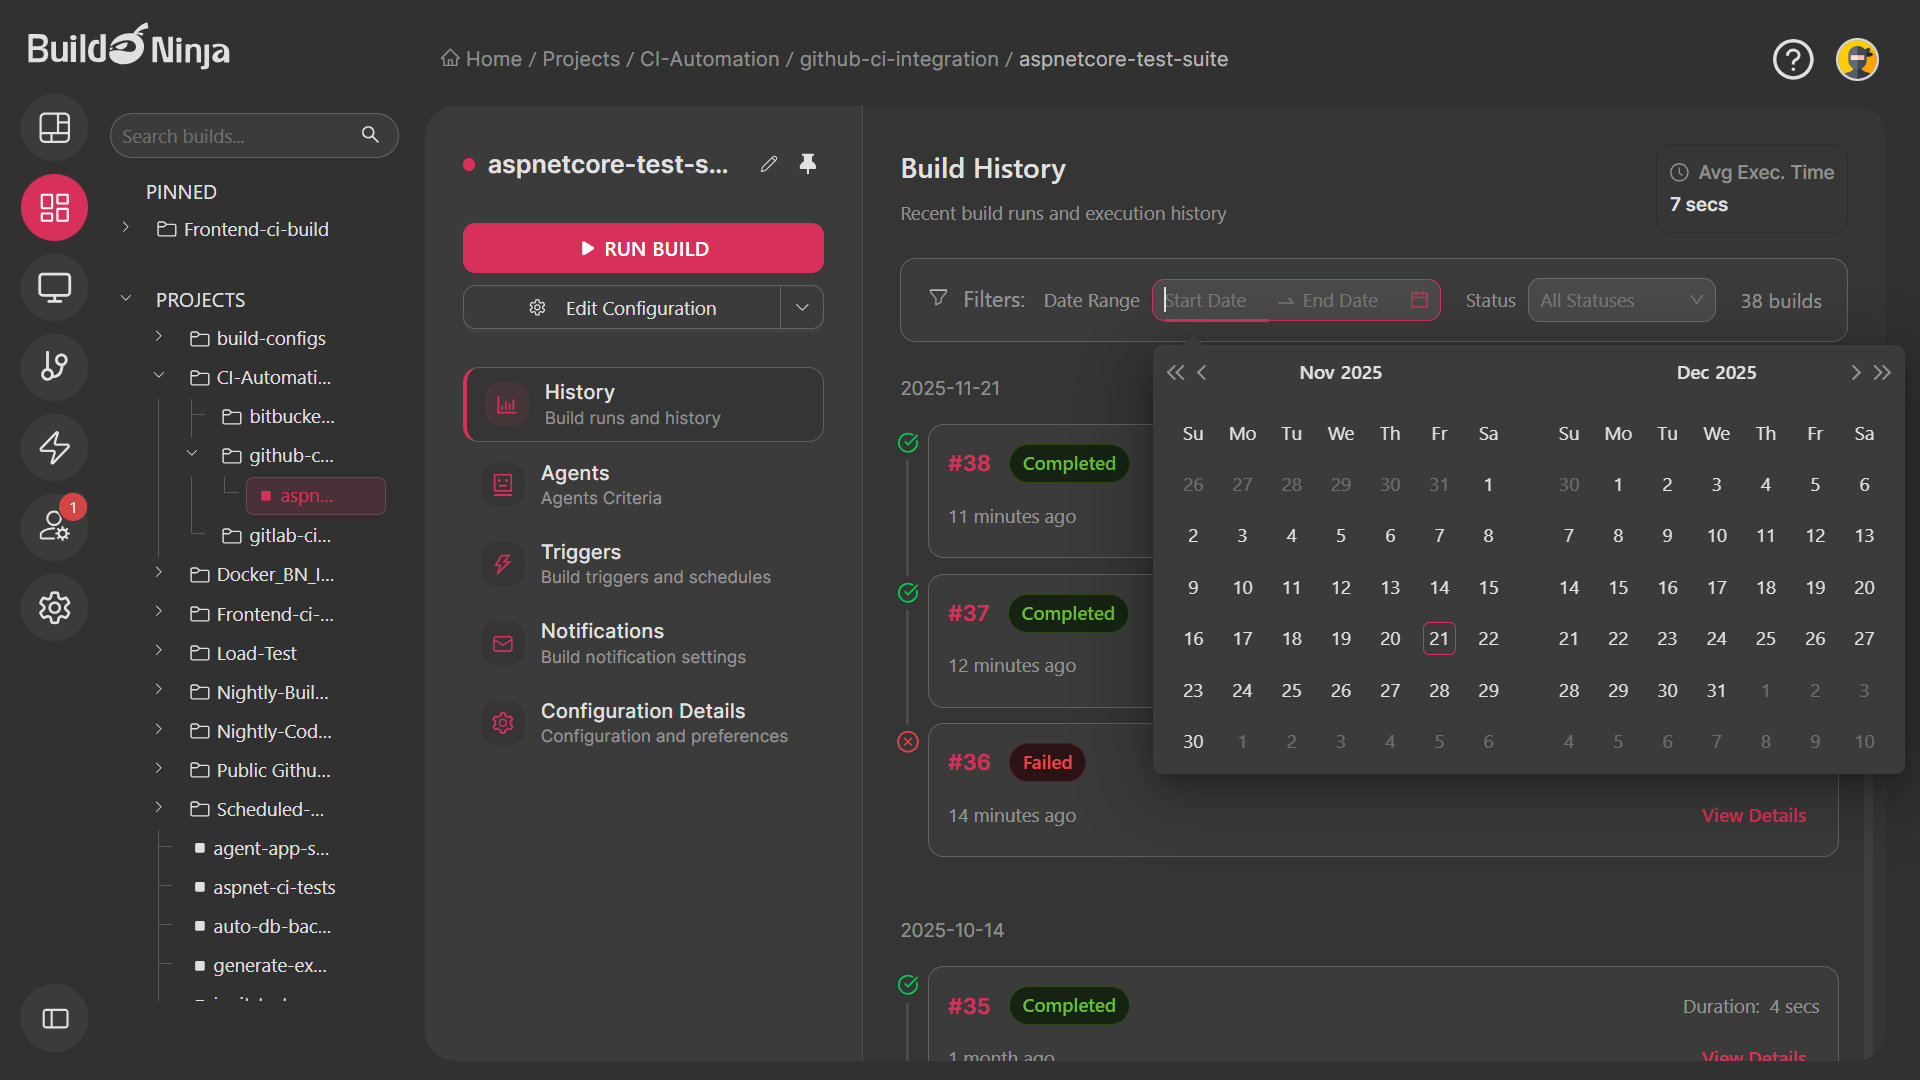Click View Details for build #36
This screenshot has height=1080, width=1920.
pyautogui.click(x=1753, y=815)
